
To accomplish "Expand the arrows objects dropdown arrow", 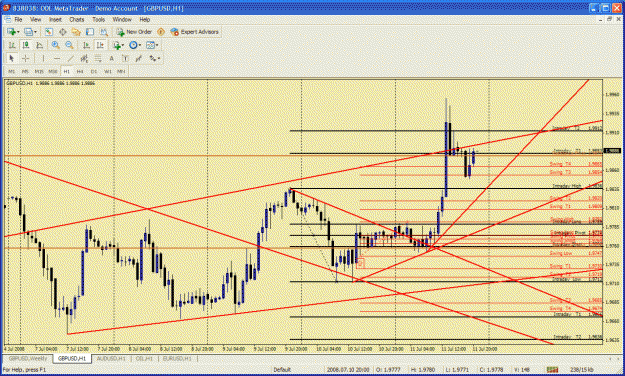I will pos(159,58).
